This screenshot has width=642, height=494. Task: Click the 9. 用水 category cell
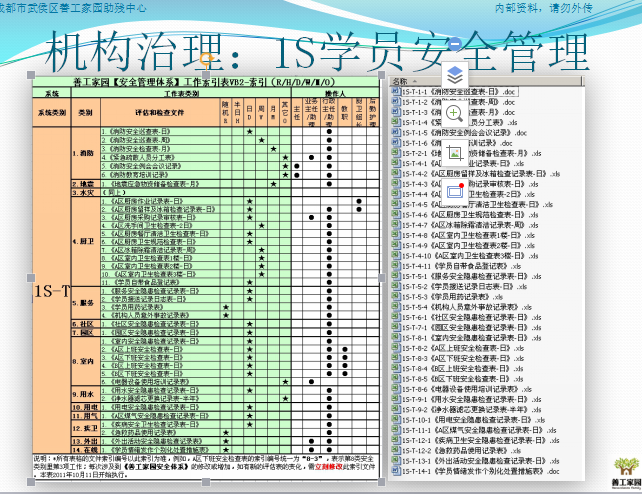[x=86, y=394]
